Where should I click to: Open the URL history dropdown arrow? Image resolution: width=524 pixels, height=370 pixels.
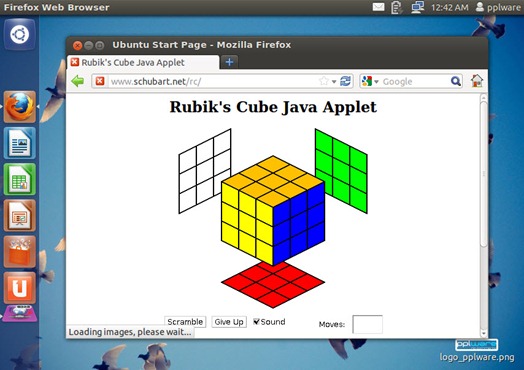click(x=334, y=82)
